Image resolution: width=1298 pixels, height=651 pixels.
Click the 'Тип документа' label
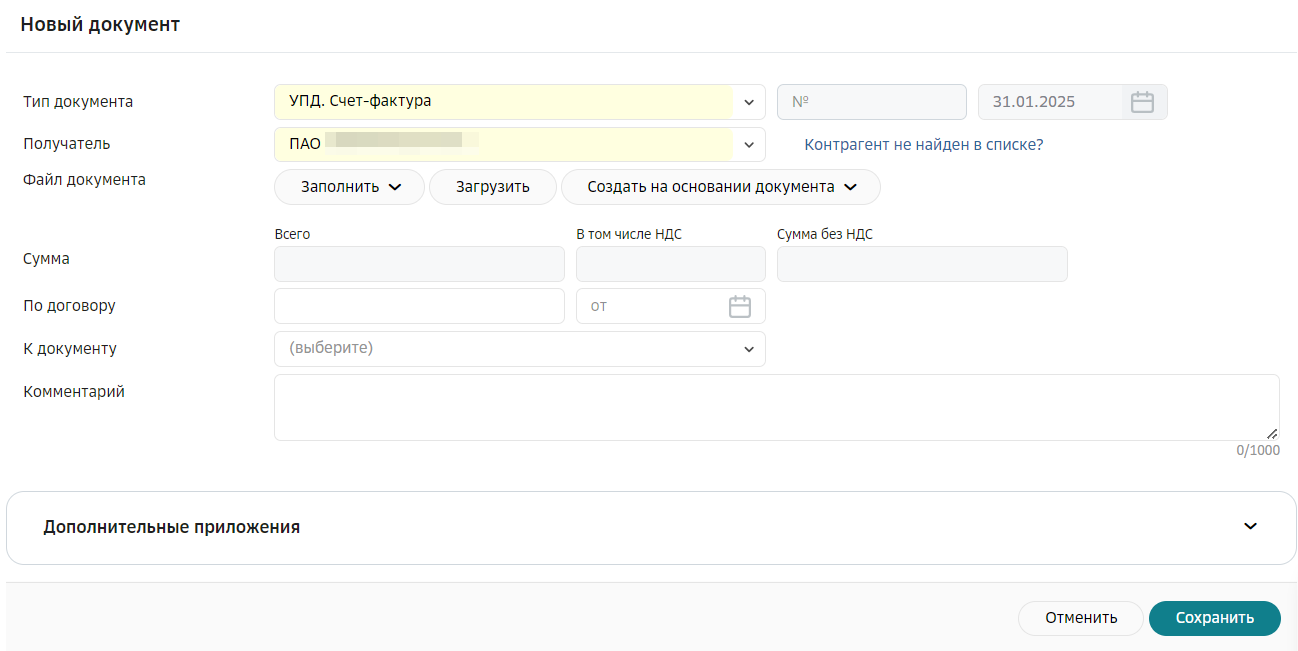click(78, 102)
